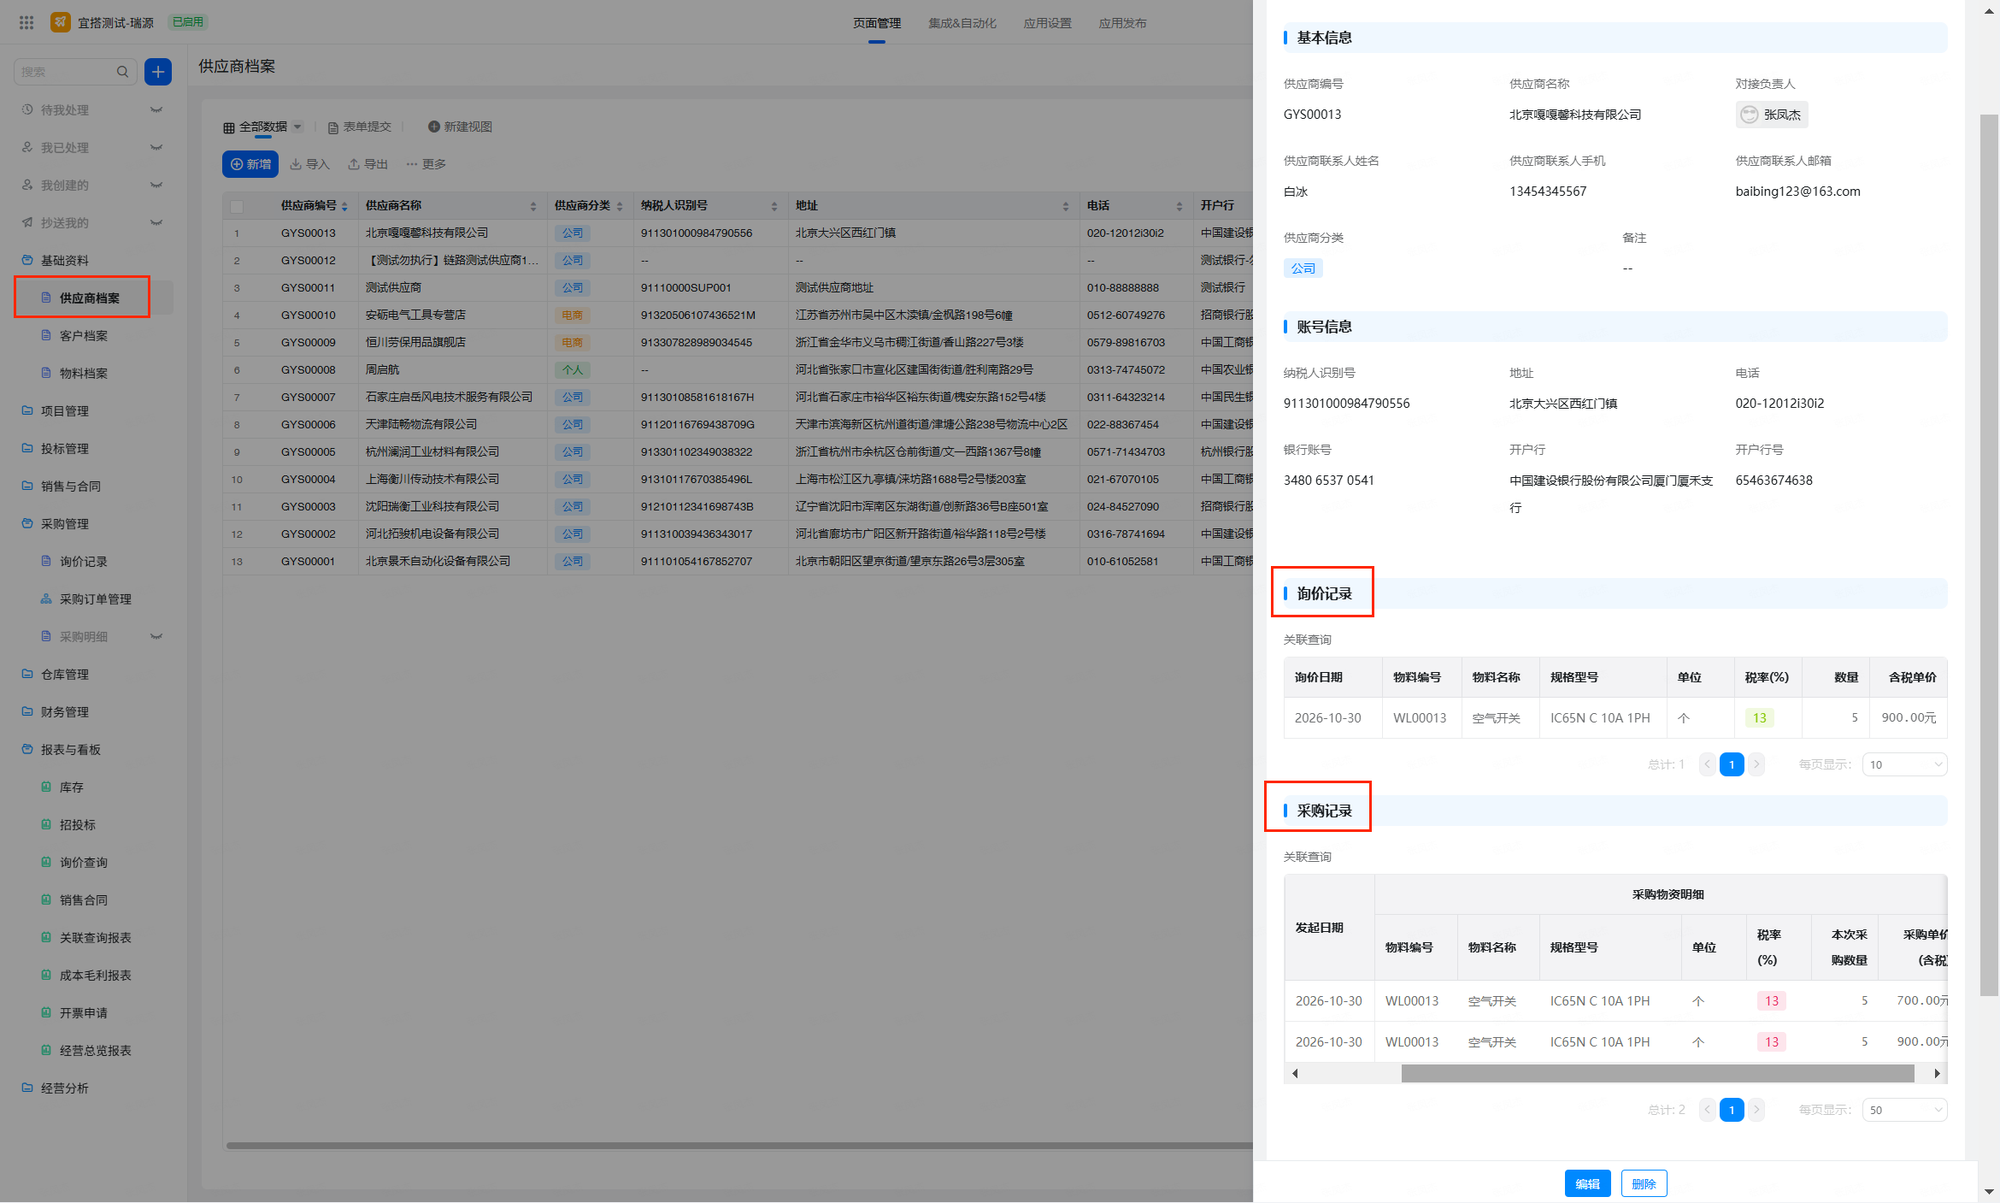Open the more (更多) actions menu
Screen dimensions: 2000x1203
coord(426,164)
